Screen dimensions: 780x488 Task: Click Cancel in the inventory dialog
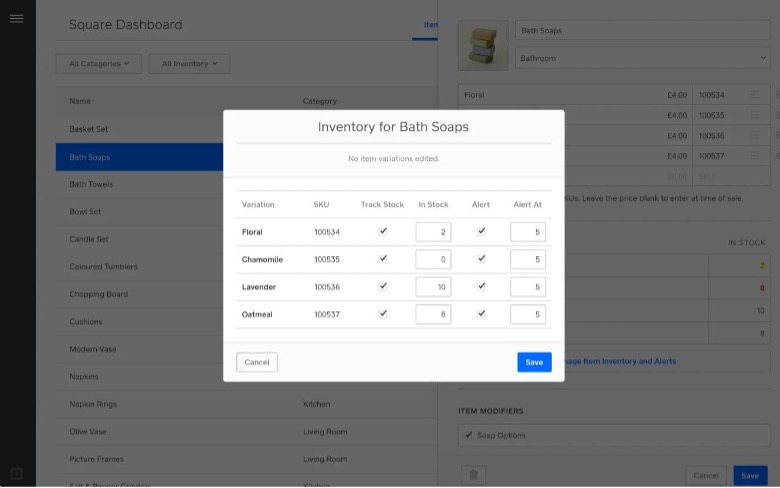click(x=257, y=362)
